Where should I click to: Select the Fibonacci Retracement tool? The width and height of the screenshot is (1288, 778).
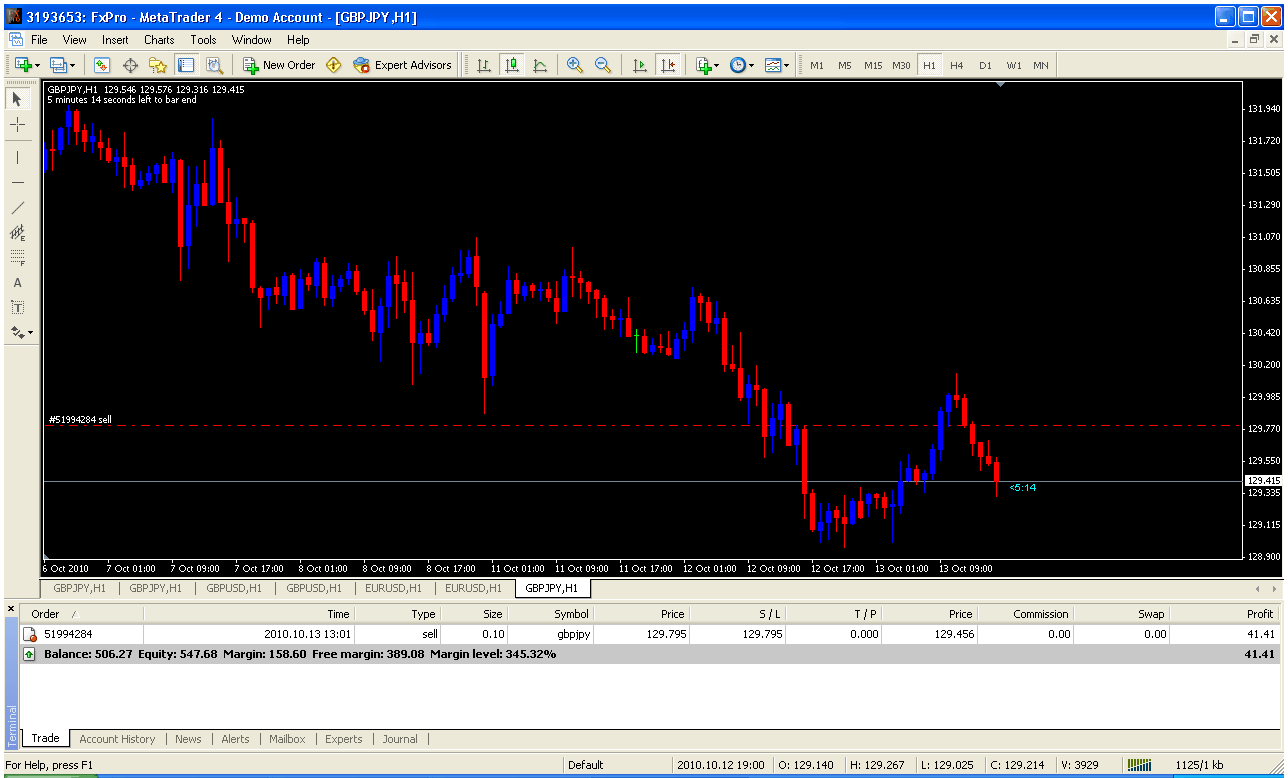pos(17,258)
